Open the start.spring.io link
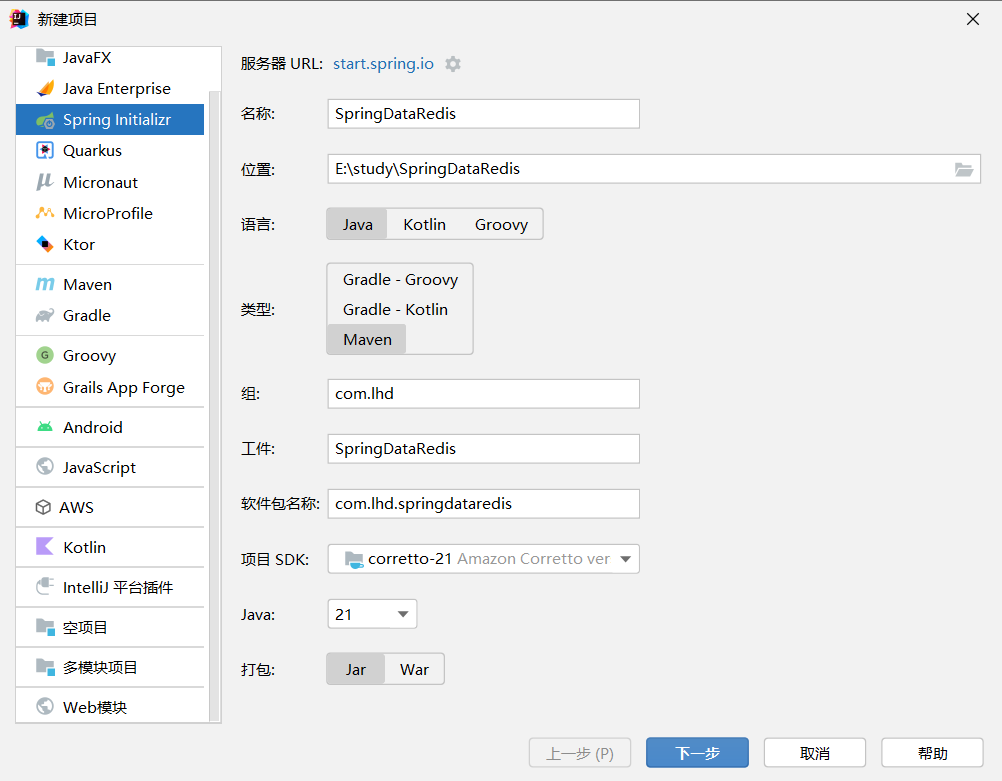Viewport: 1002px width, 781px height. click(383, 64)
